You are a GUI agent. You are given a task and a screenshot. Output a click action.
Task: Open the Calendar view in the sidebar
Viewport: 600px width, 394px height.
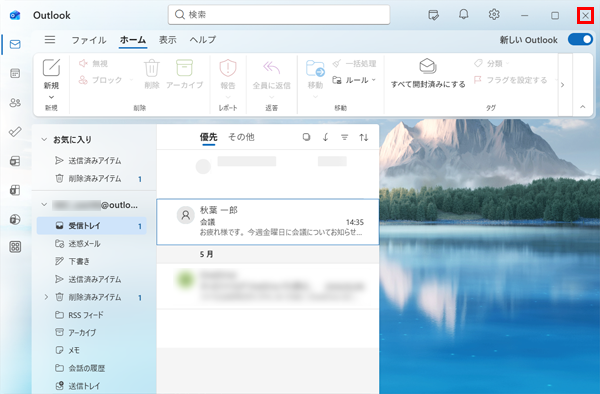coord(15,73)
